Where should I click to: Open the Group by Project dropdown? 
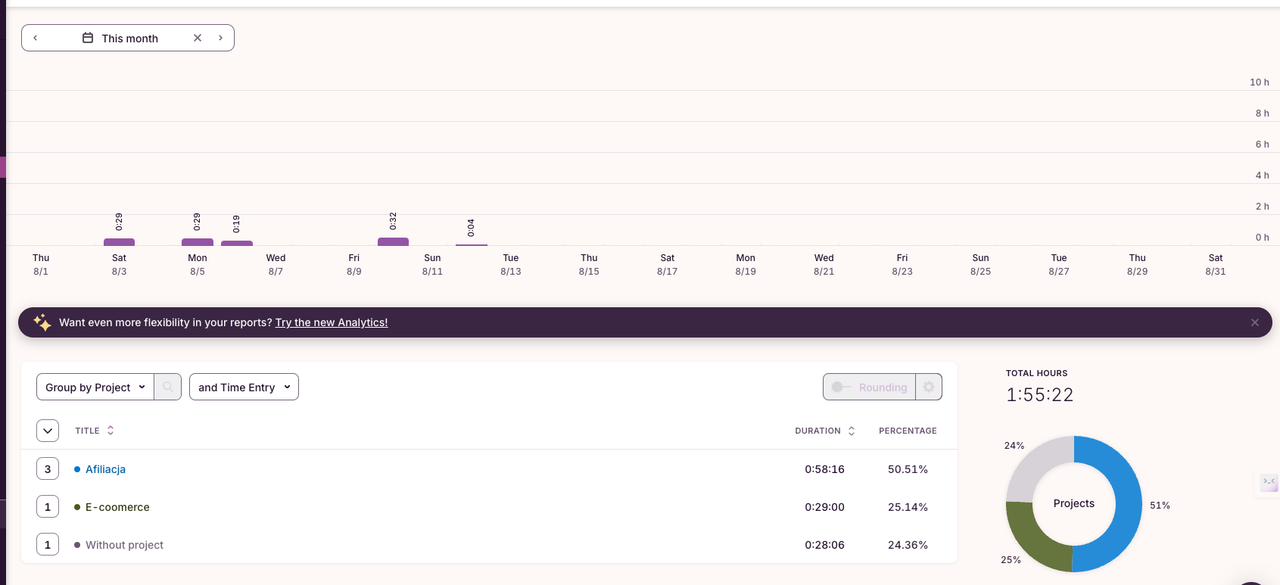pos(95,387)
